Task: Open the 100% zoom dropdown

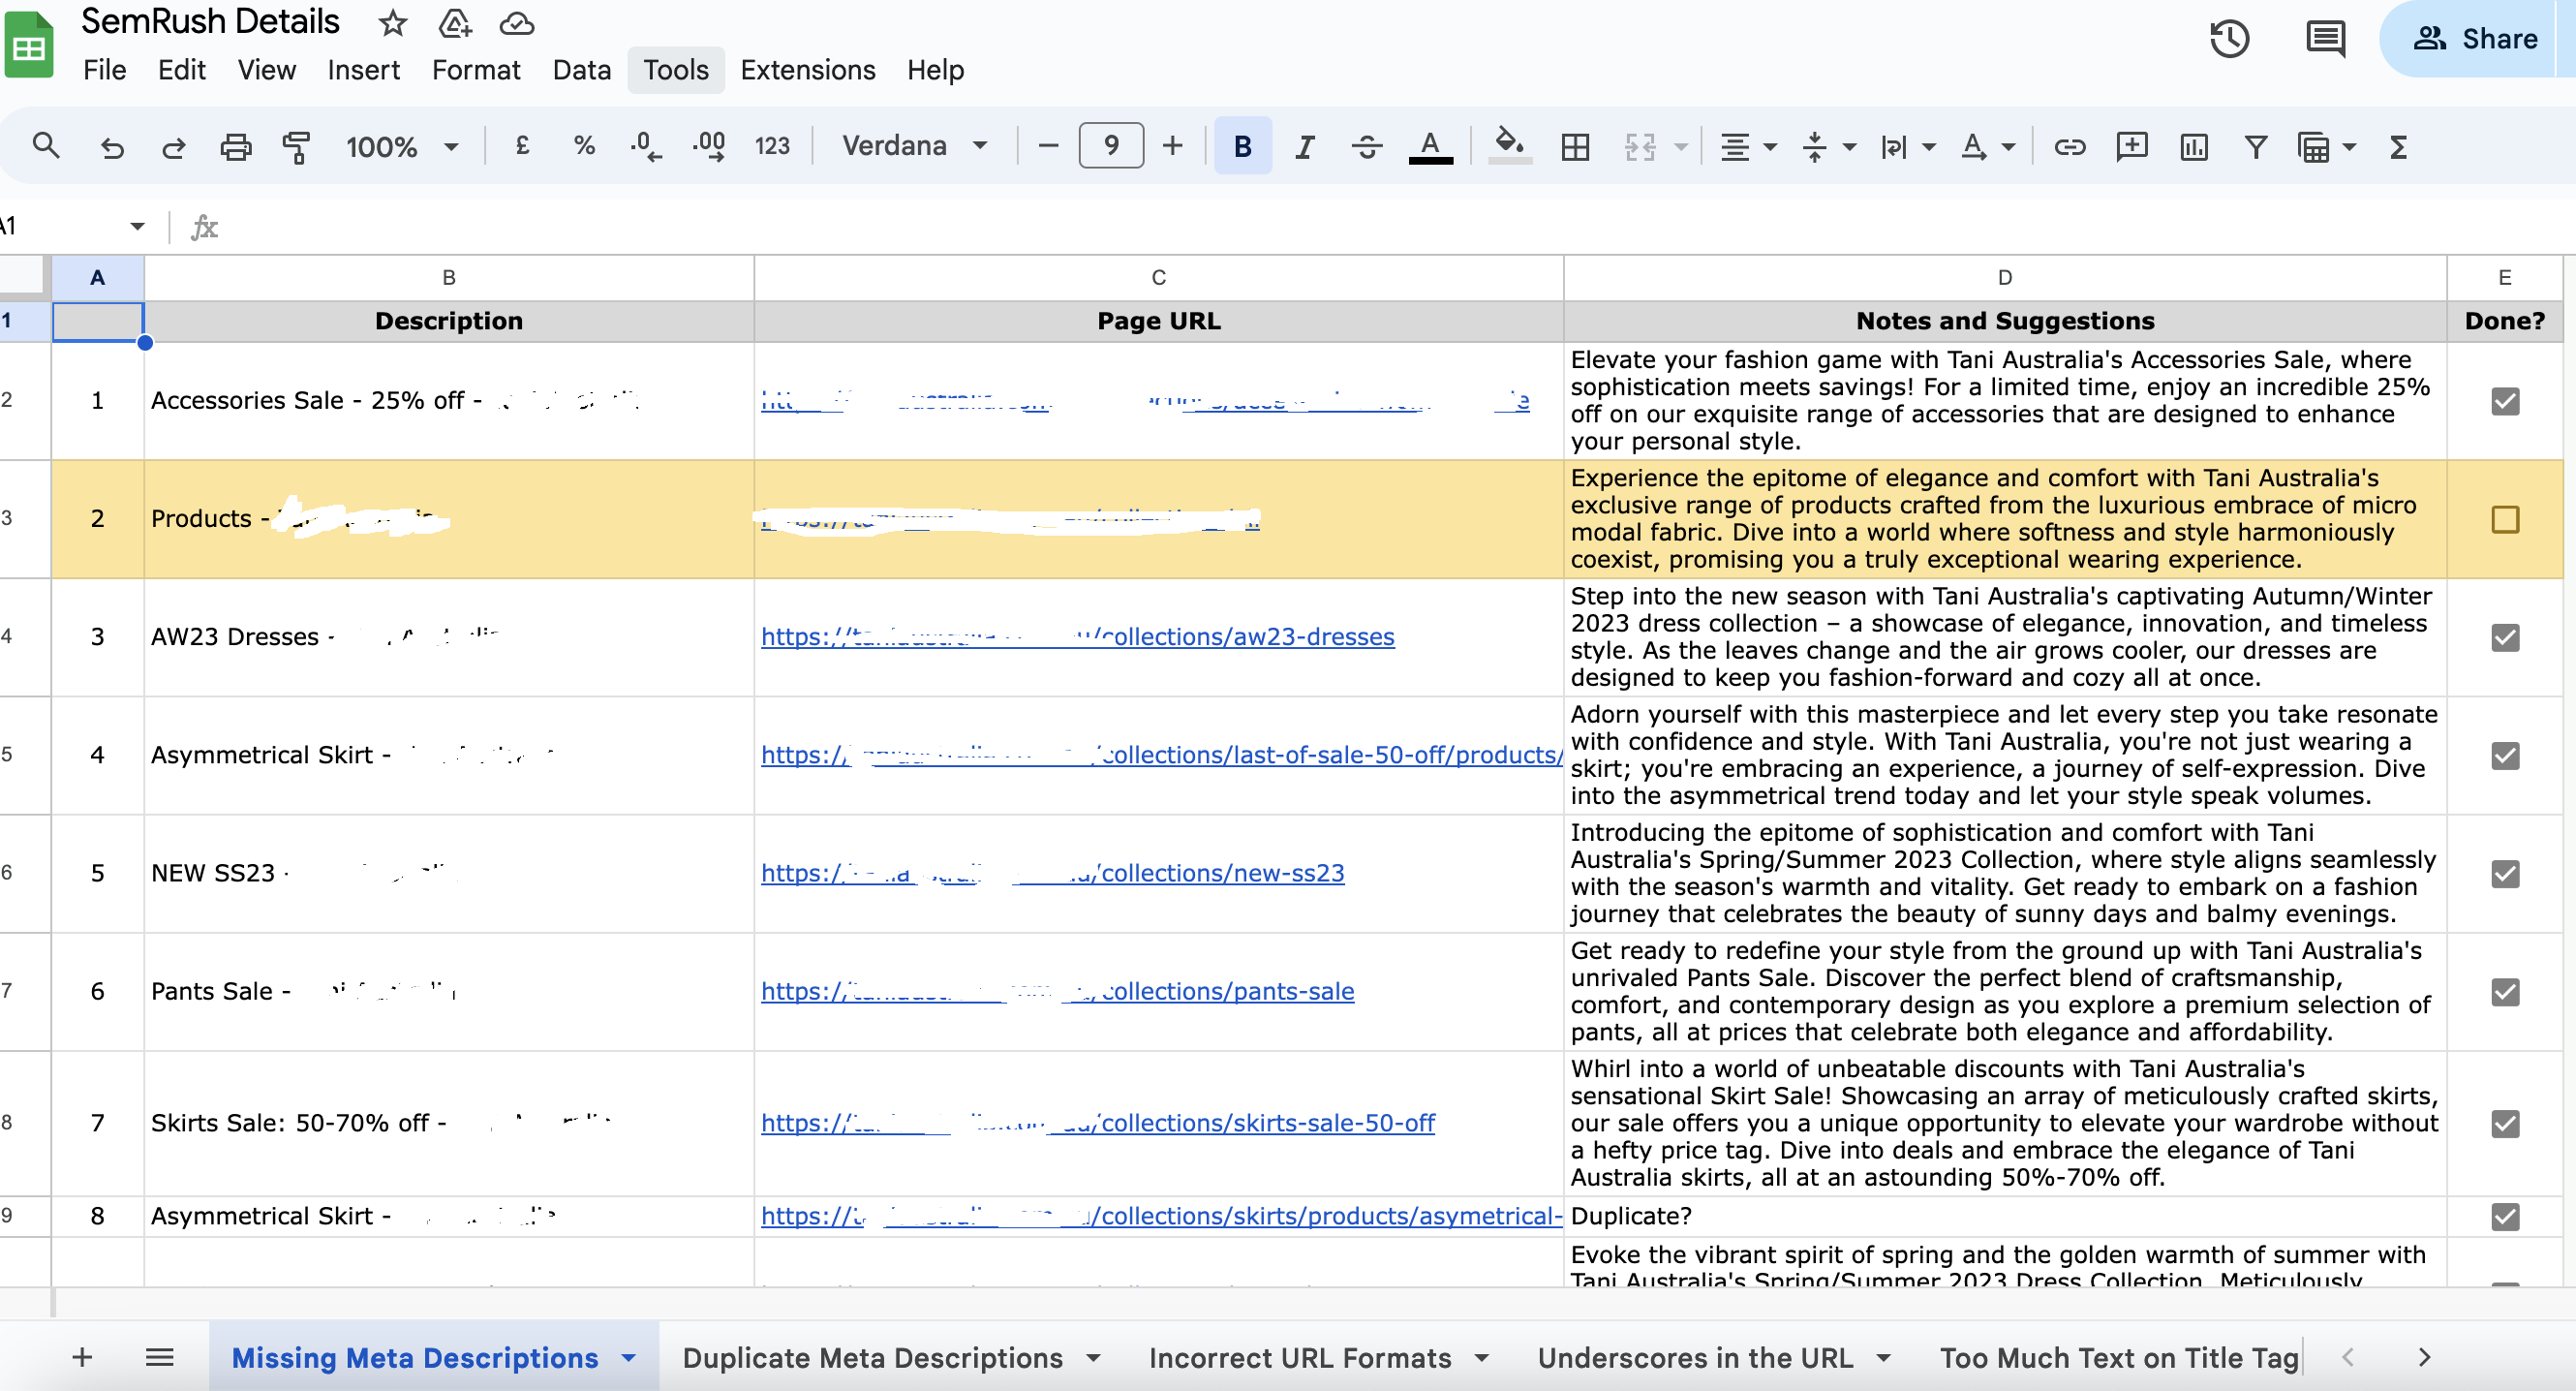Action: point(401,147)
